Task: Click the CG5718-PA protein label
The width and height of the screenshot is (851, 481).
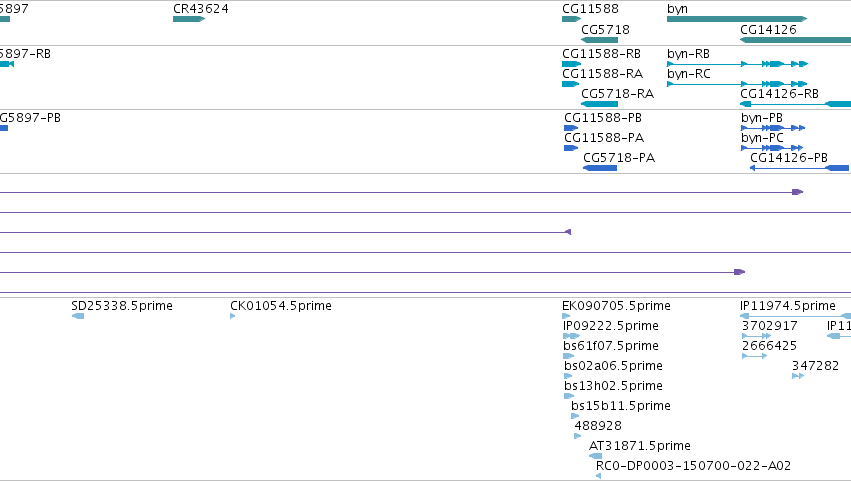Action: (619, 158)
